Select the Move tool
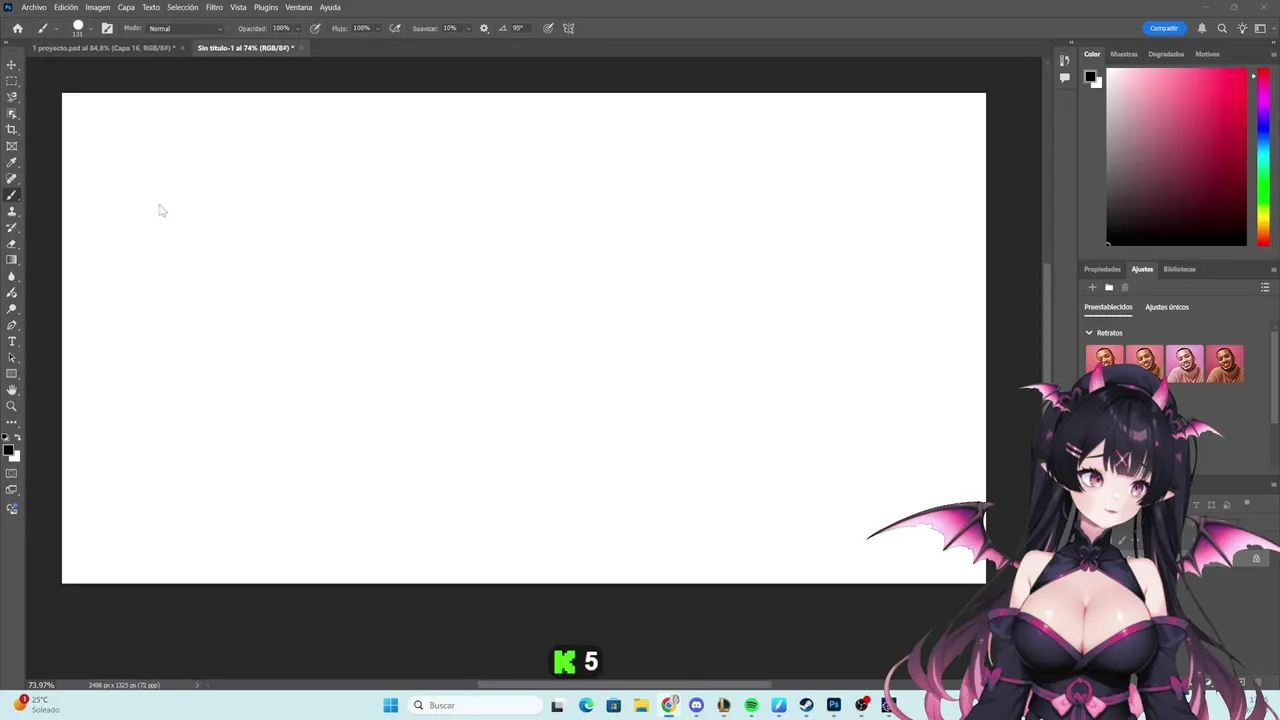1280x720 pixels. pyautogui.click(x=12, y=65)
